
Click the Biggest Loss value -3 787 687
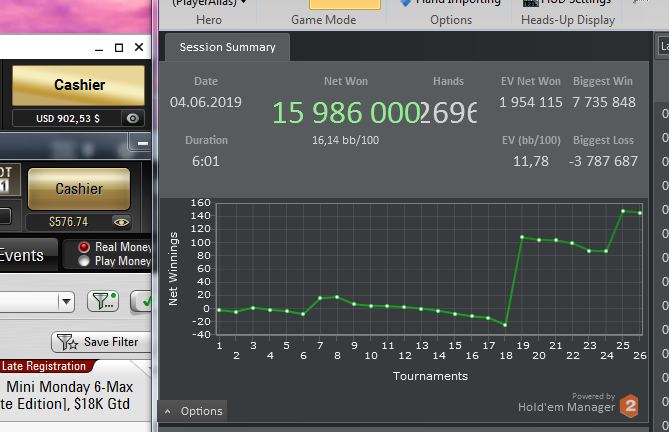point(603,161)
